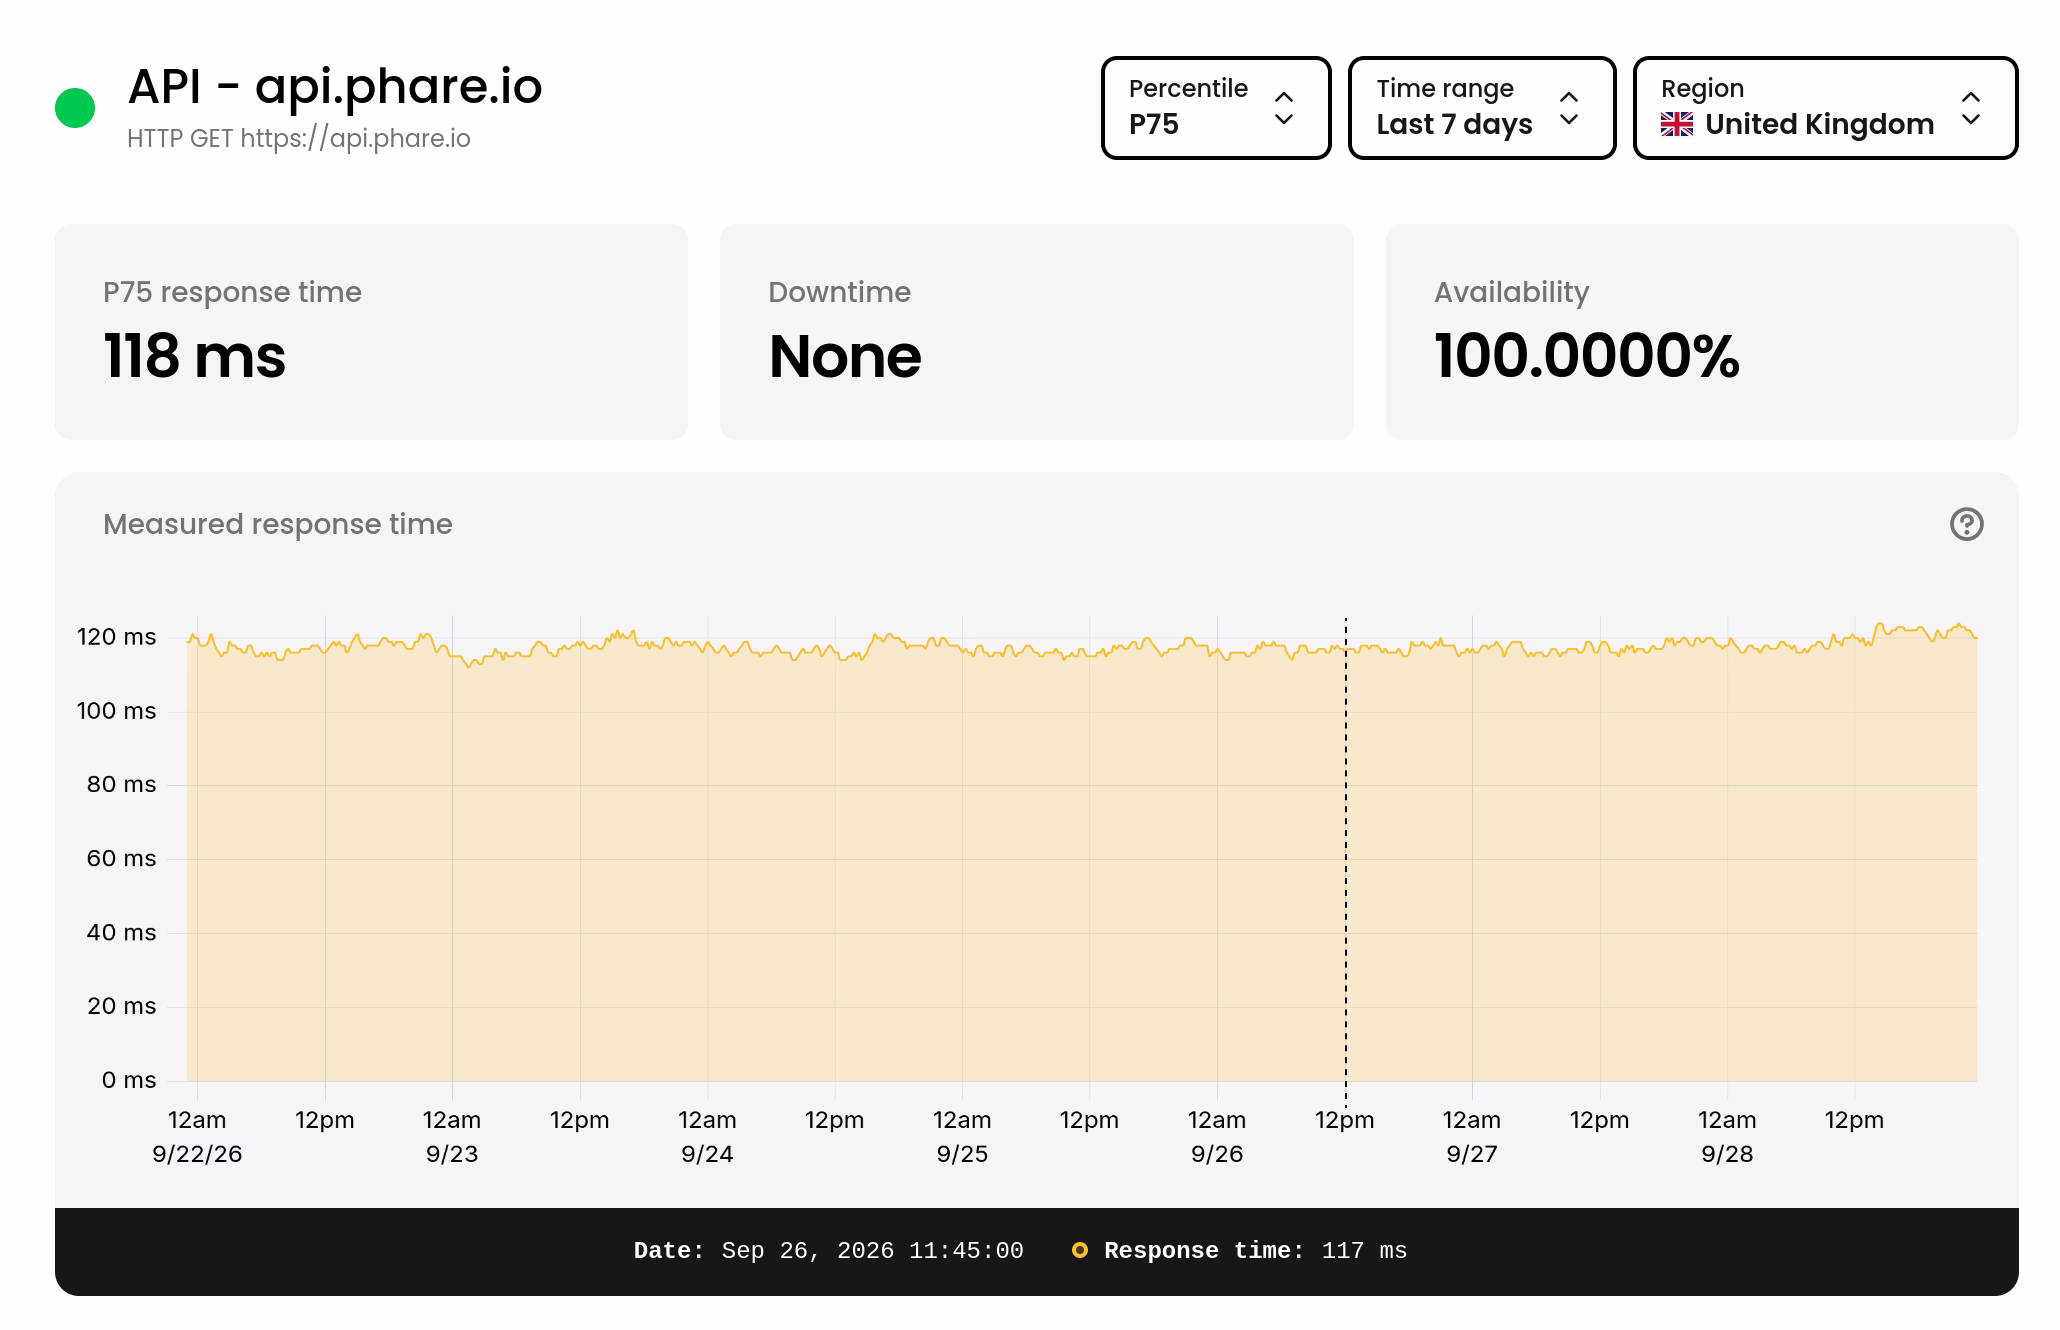This screenshot has height=1330, width=2060.
Task: Click the 9/24 date axis label
Action: pos(707,1154)
